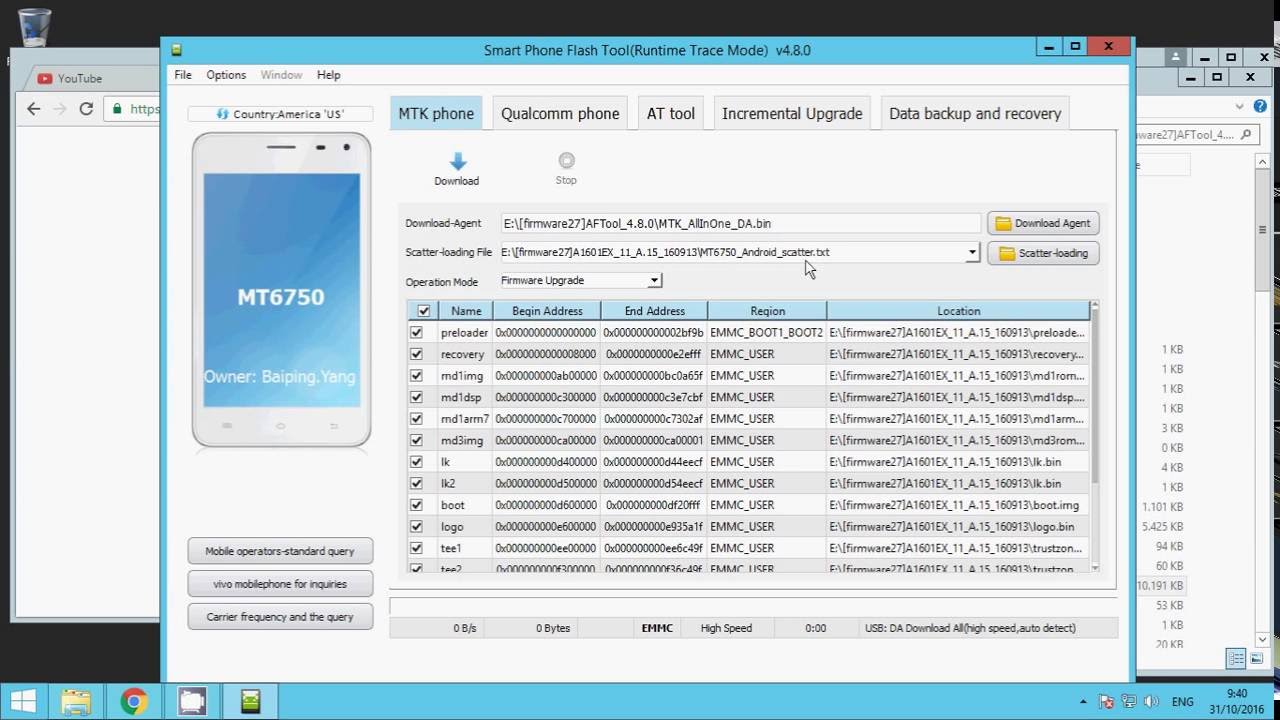Open the Windows Start button
1280x720 pixels.
(24, 701)
